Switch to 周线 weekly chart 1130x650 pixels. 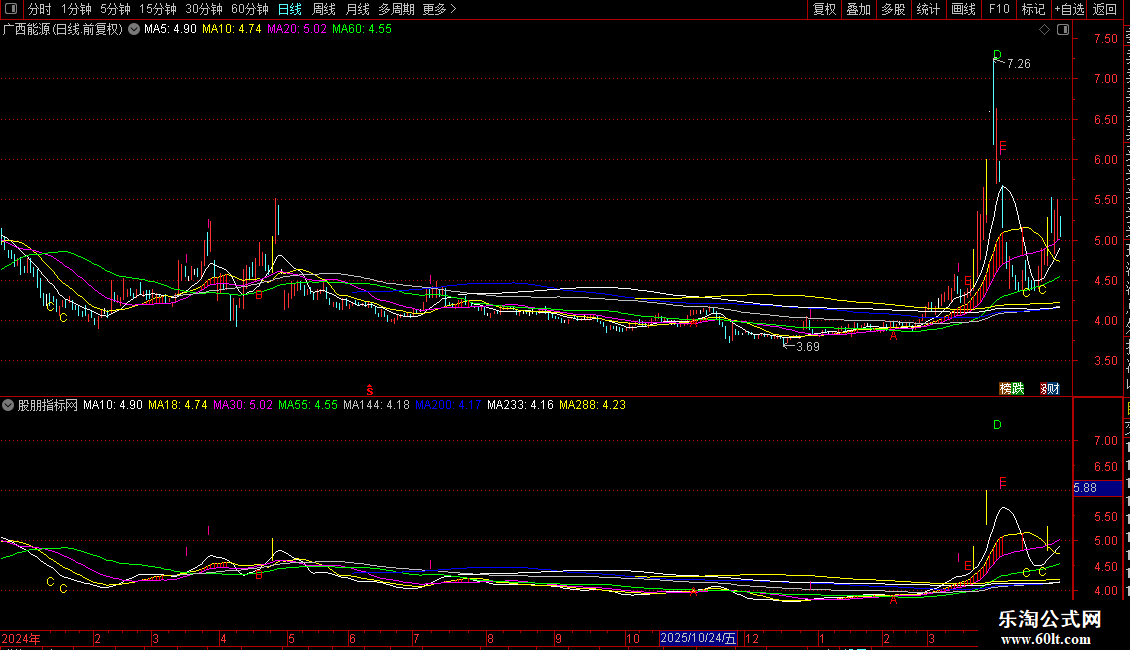[x=324, y=9]
